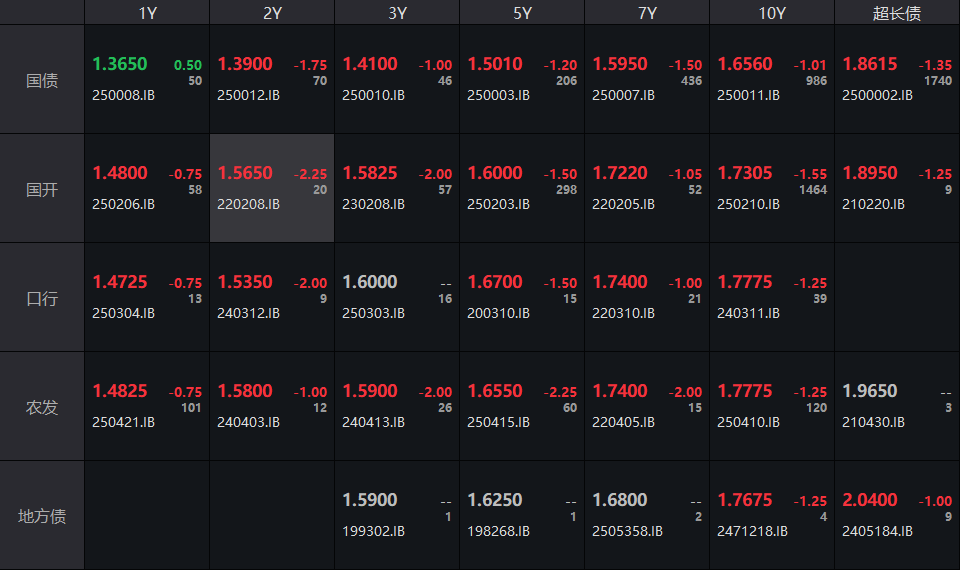Viewport: 960px width, 570px height.
Task: Click the 地方债 row label
Action: 42,516
